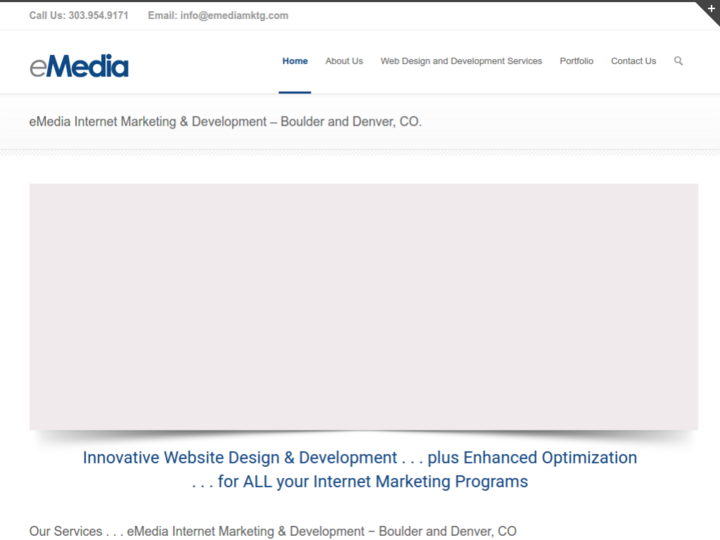Click the drop shadow beneath the slideshow banner
This screenshot has height=540, width=720.
tap(363, 436)
